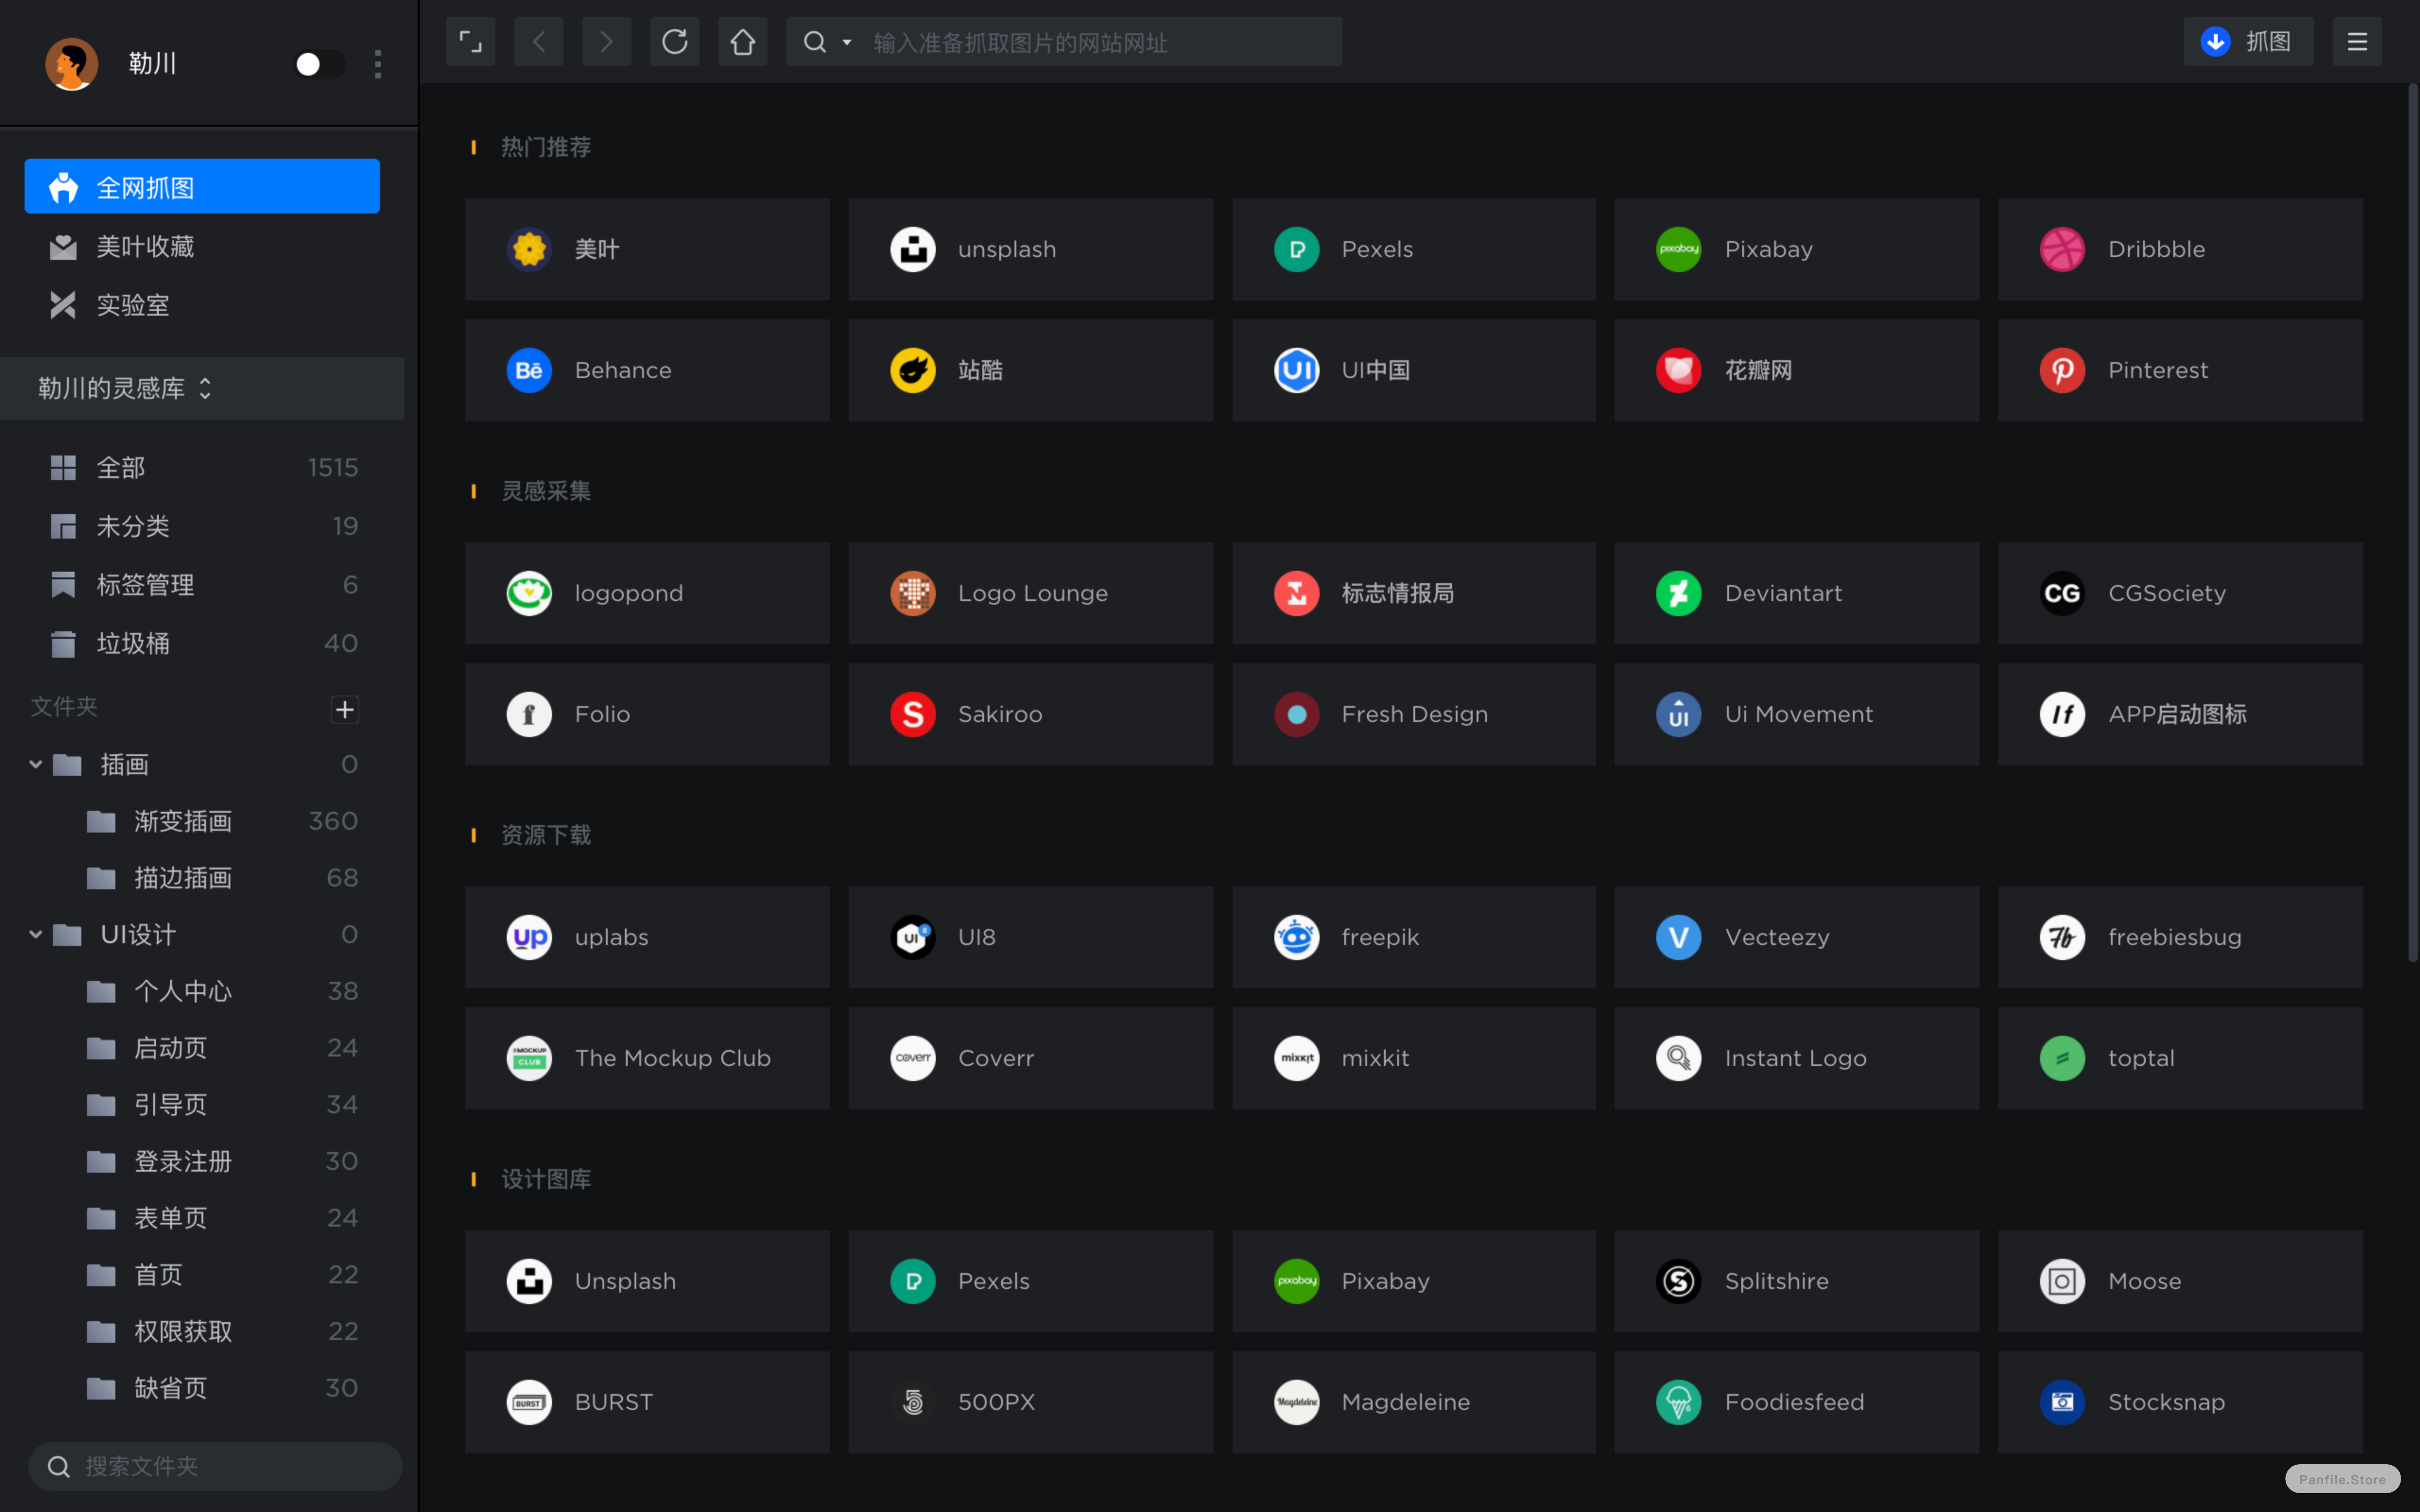
Task: Open the logopond site tile
Action: tap(647, 593)
